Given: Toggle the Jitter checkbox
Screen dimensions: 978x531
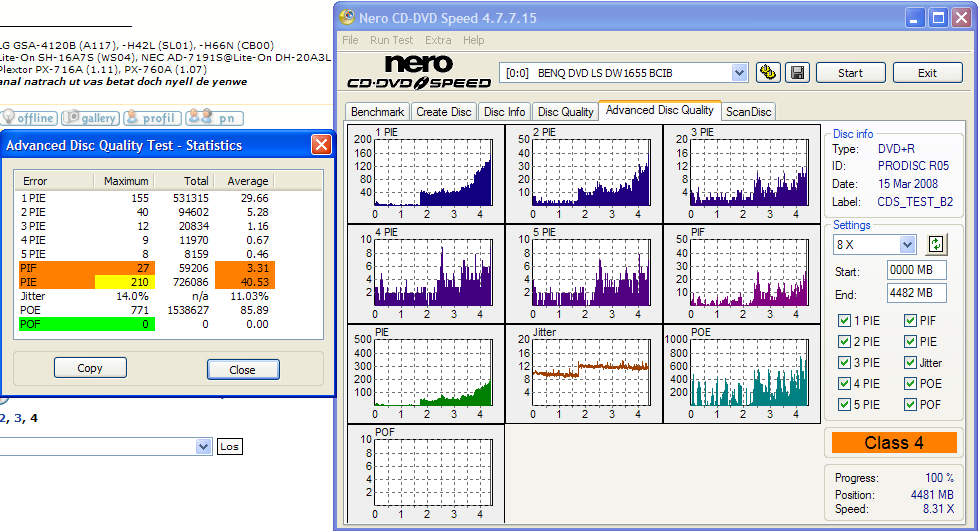Looking at the screenshot, I should pos(911,363).
